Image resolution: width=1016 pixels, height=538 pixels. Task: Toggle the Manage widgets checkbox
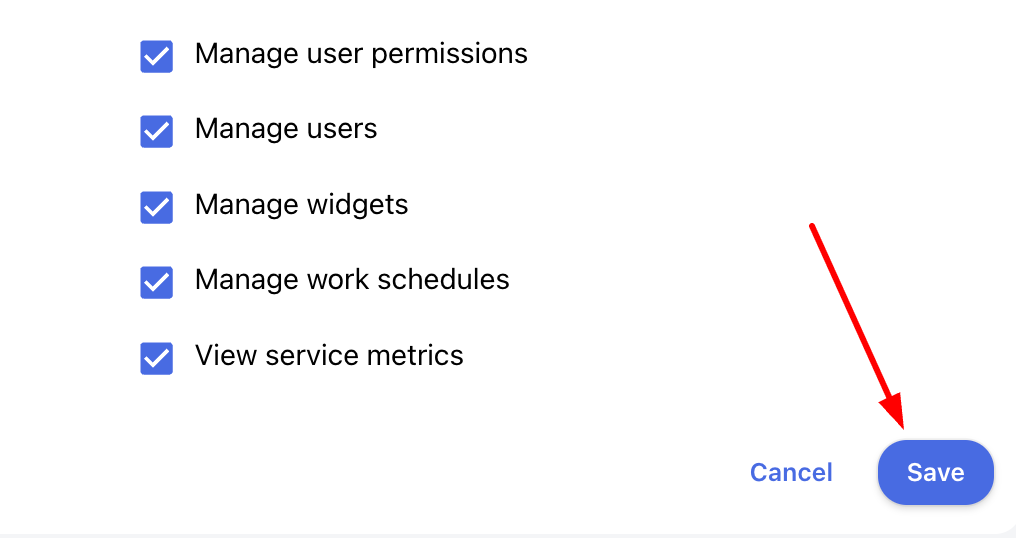tap(156, 207)
